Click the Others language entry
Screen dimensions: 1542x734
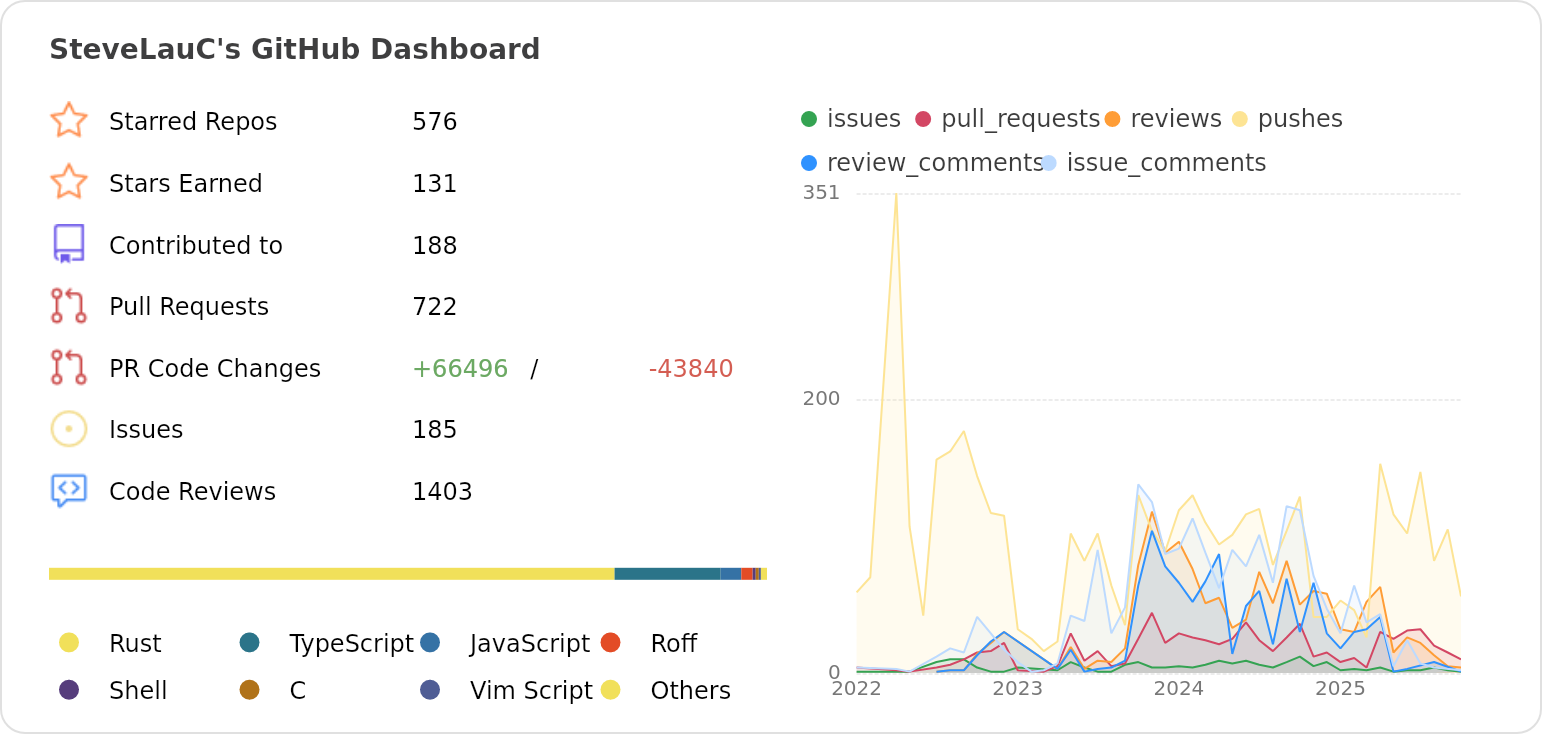coord(690,690)
